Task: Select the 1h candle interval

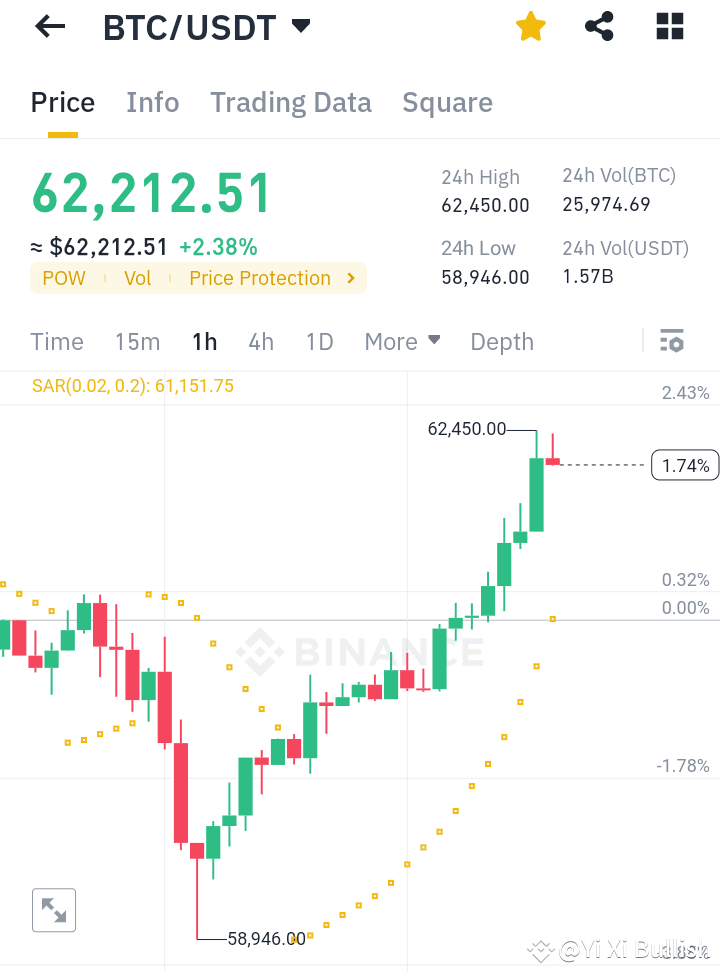Action: (204, 341)
